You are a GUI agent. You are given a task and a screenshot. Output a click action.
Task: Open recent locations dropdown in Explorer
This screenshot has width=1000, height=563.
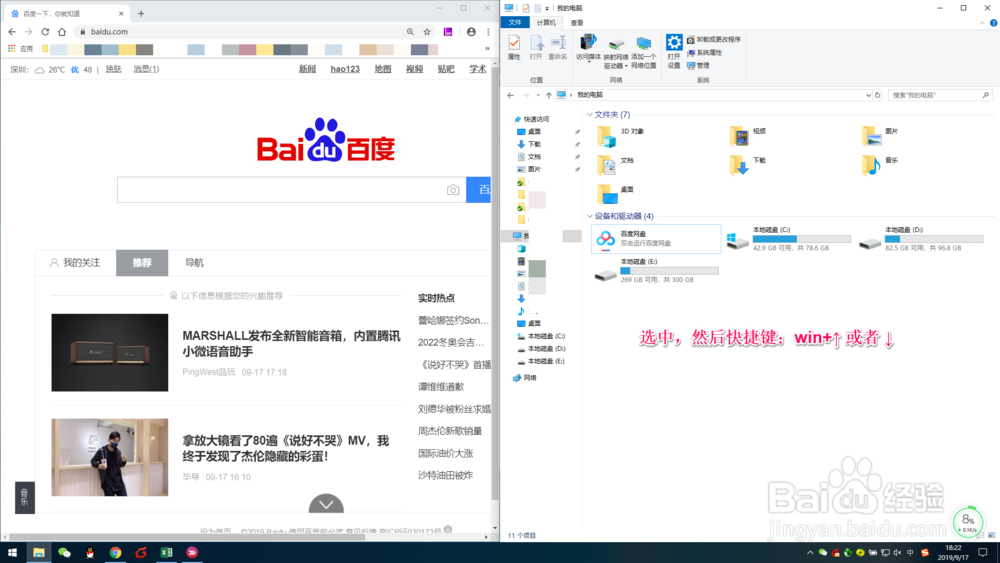coord(538,95)
